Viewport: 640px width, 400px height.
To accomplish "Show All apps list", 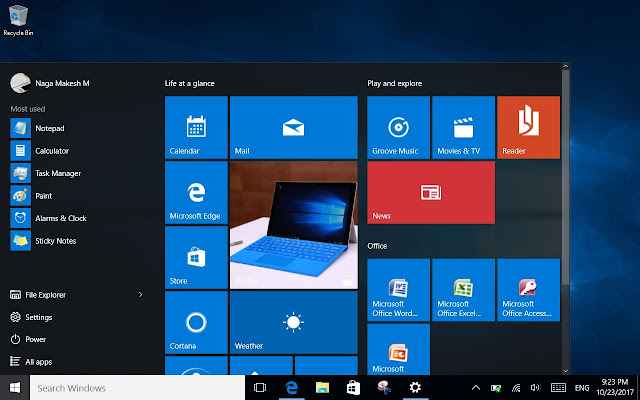I will [x=31, y=362].
